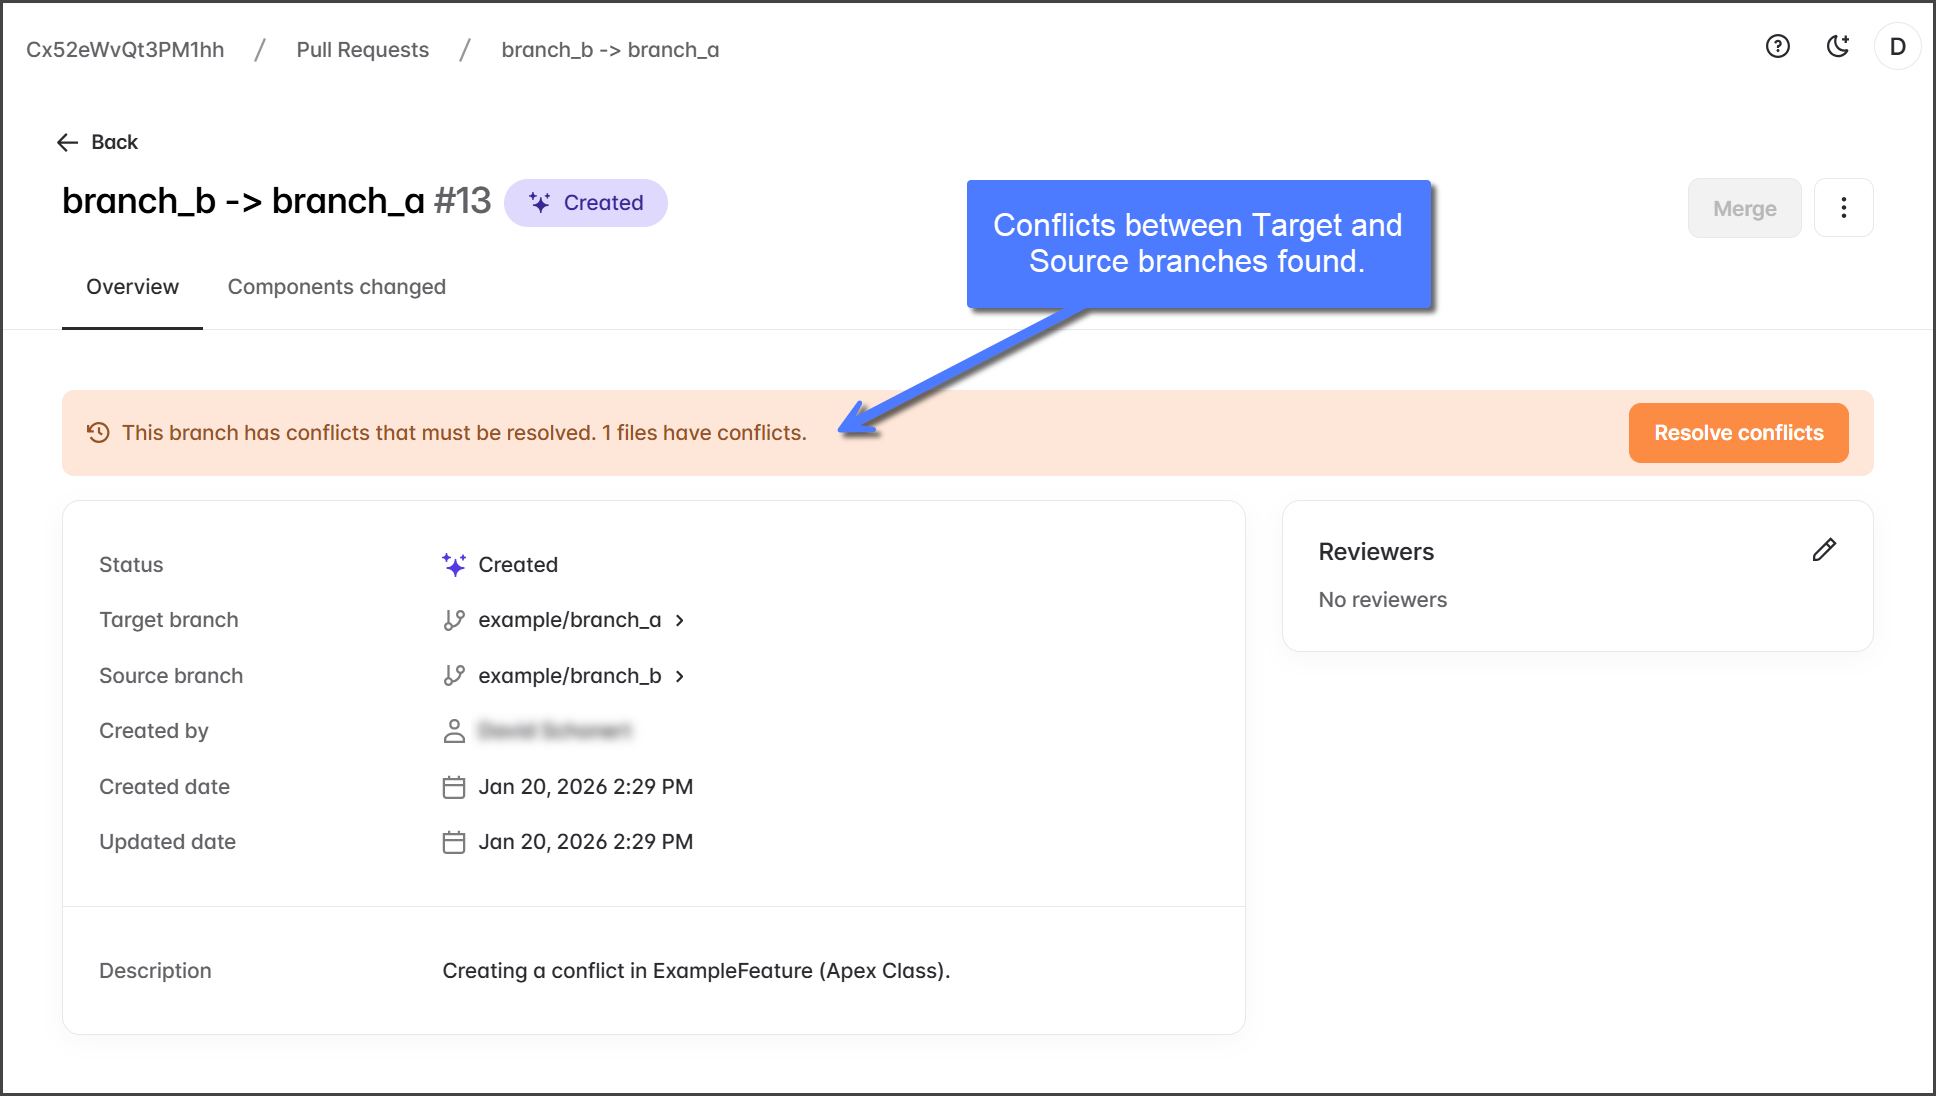Screen dimensions: 1936x1096
Task: Click the Target branch git icon
Action: 454,621
